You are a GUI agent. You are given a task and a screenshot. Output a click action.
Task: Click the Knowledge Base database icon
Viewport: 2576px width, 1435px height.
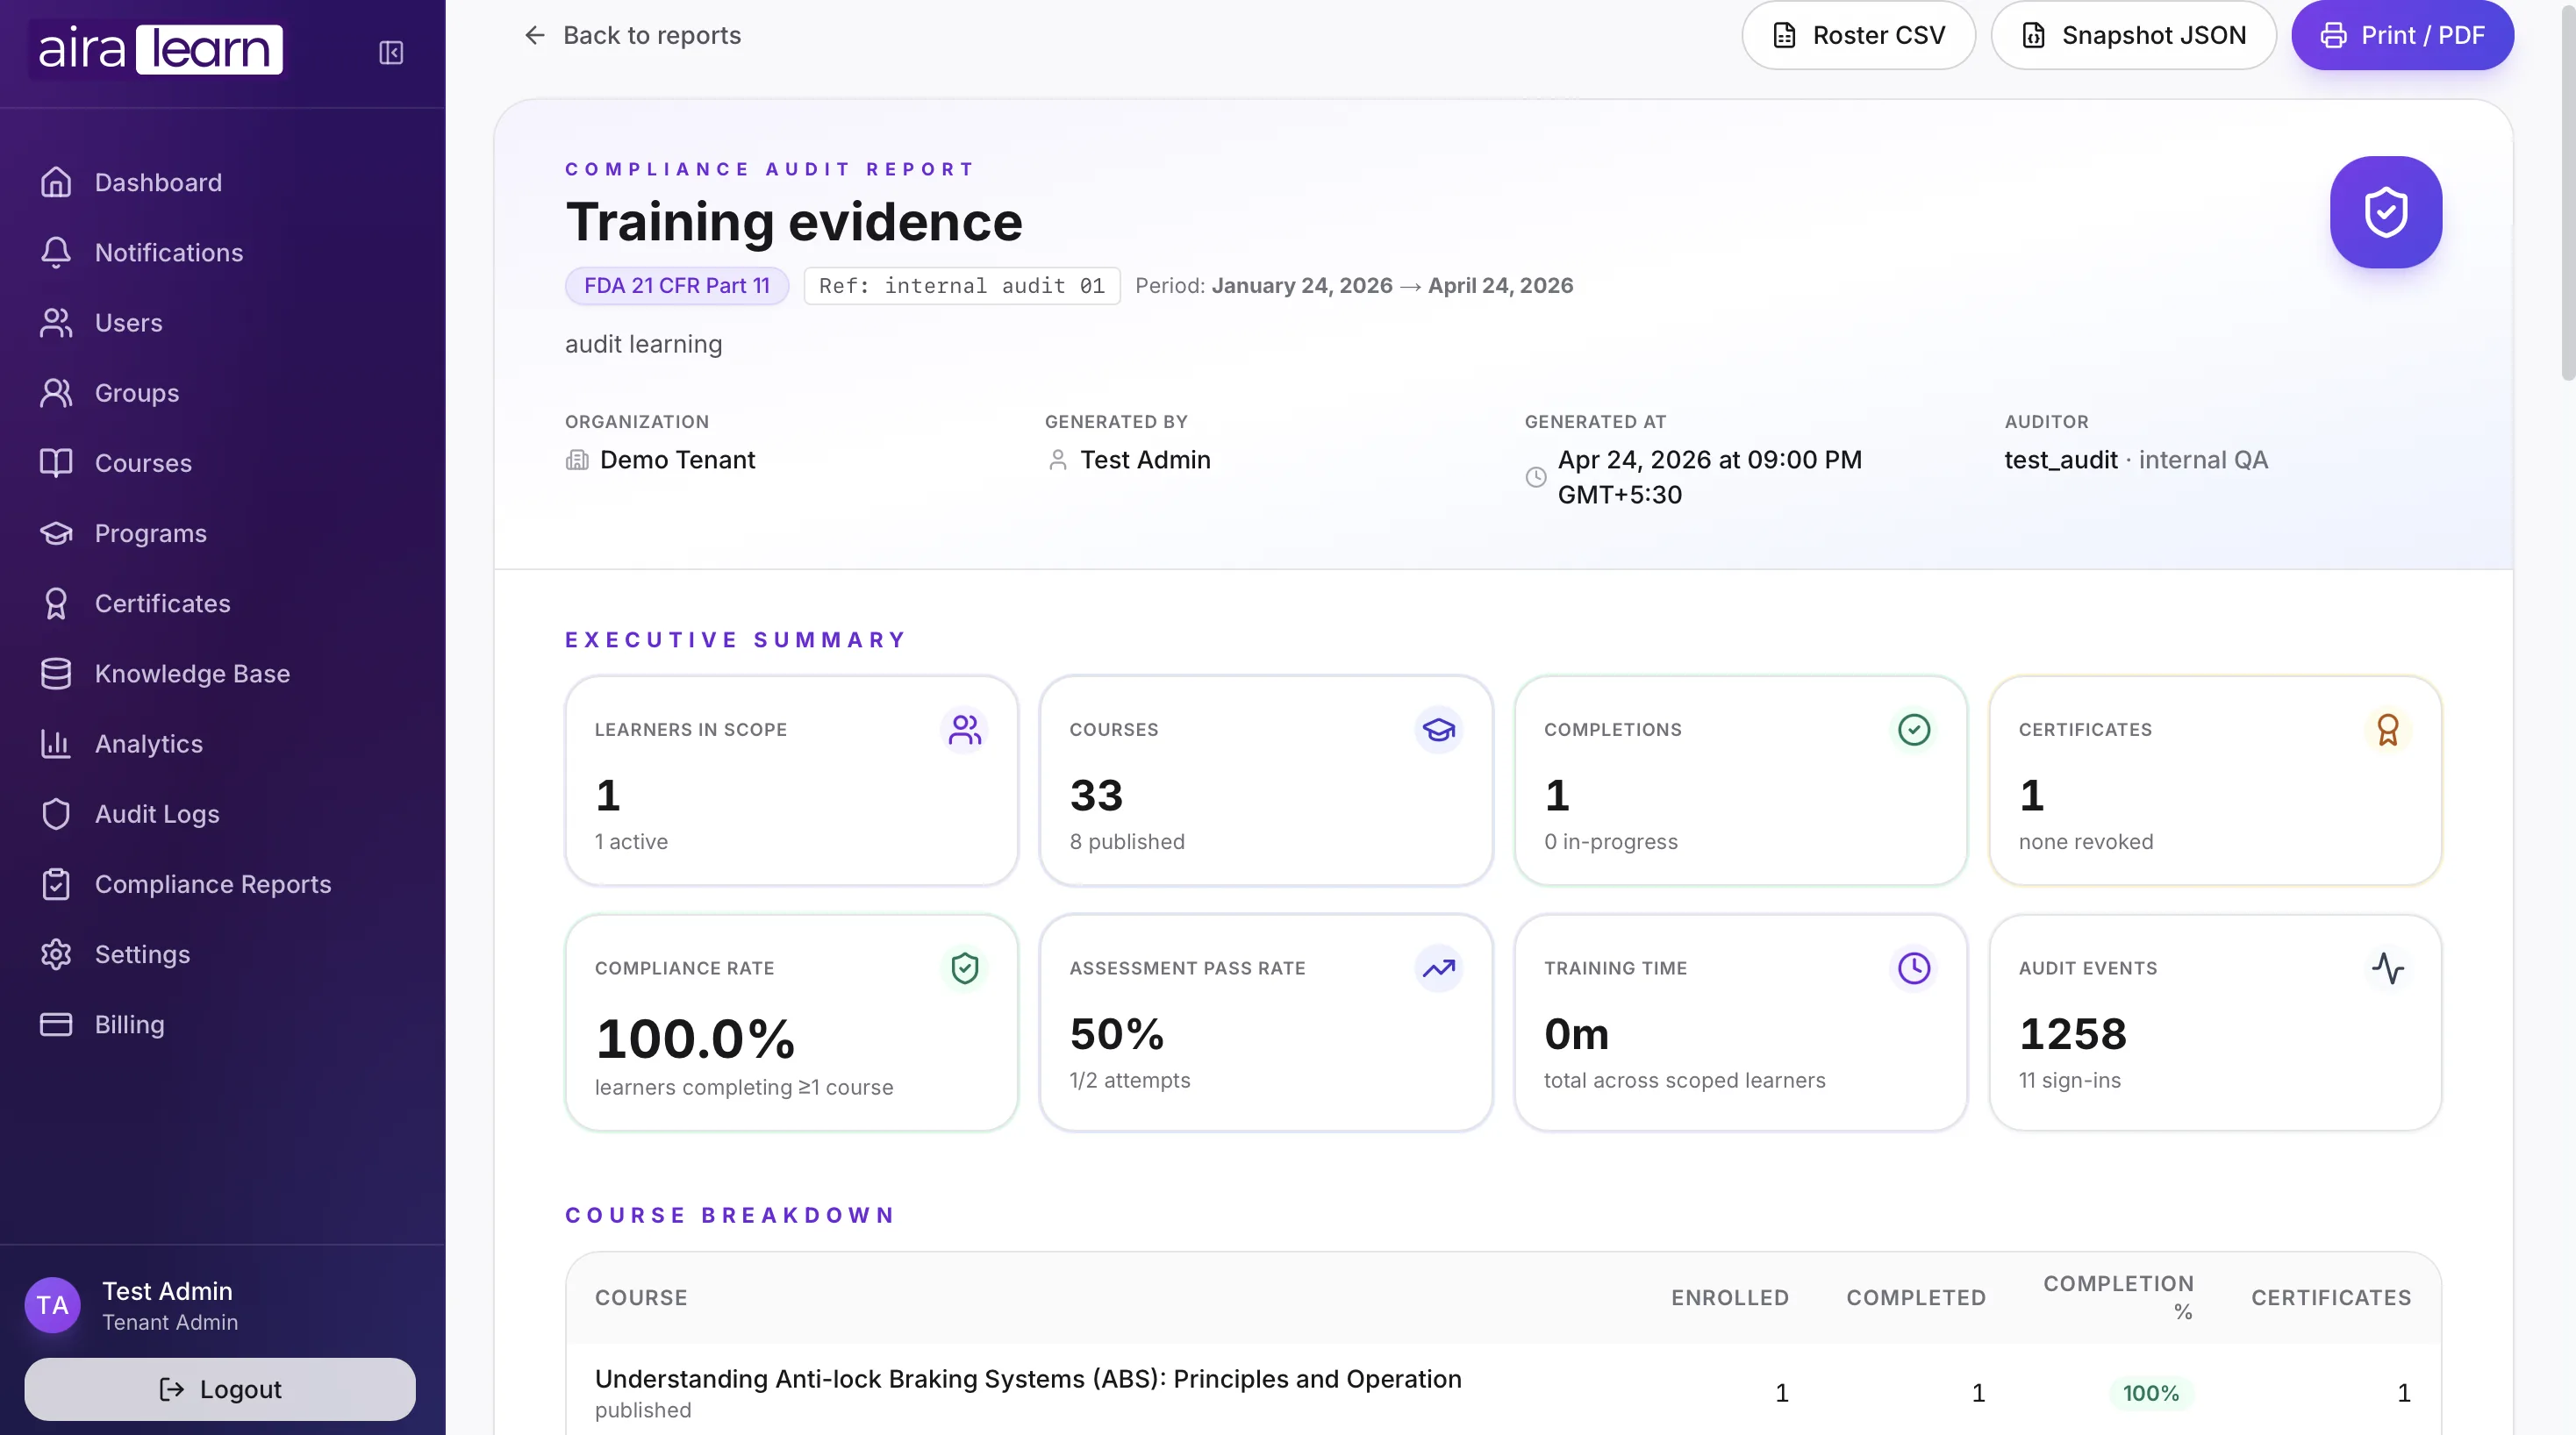[56, 673]
